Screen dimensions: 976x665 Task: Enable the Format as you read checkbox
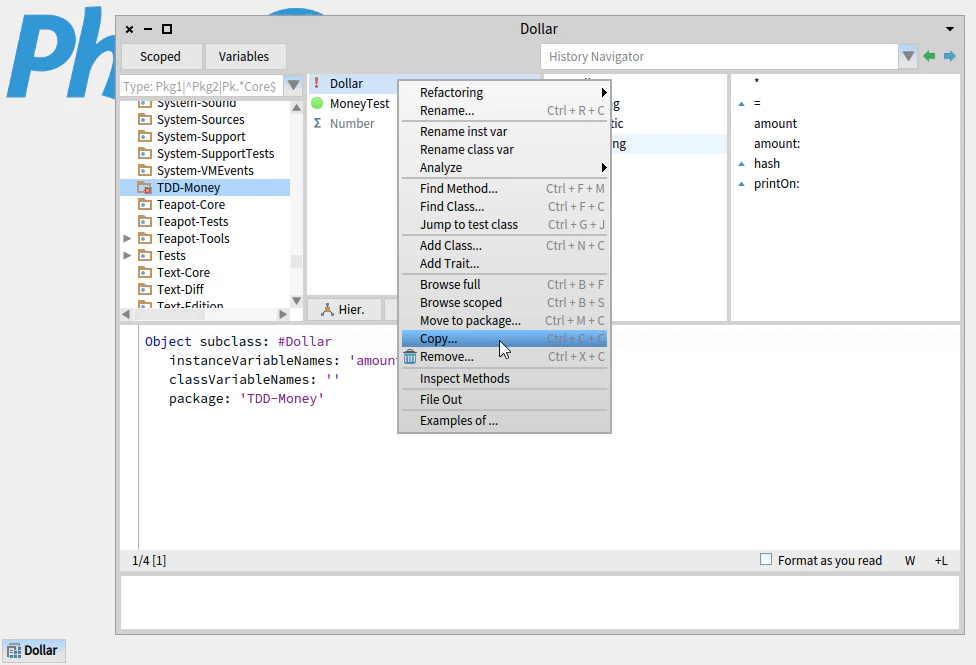click(x=766, y=559)
